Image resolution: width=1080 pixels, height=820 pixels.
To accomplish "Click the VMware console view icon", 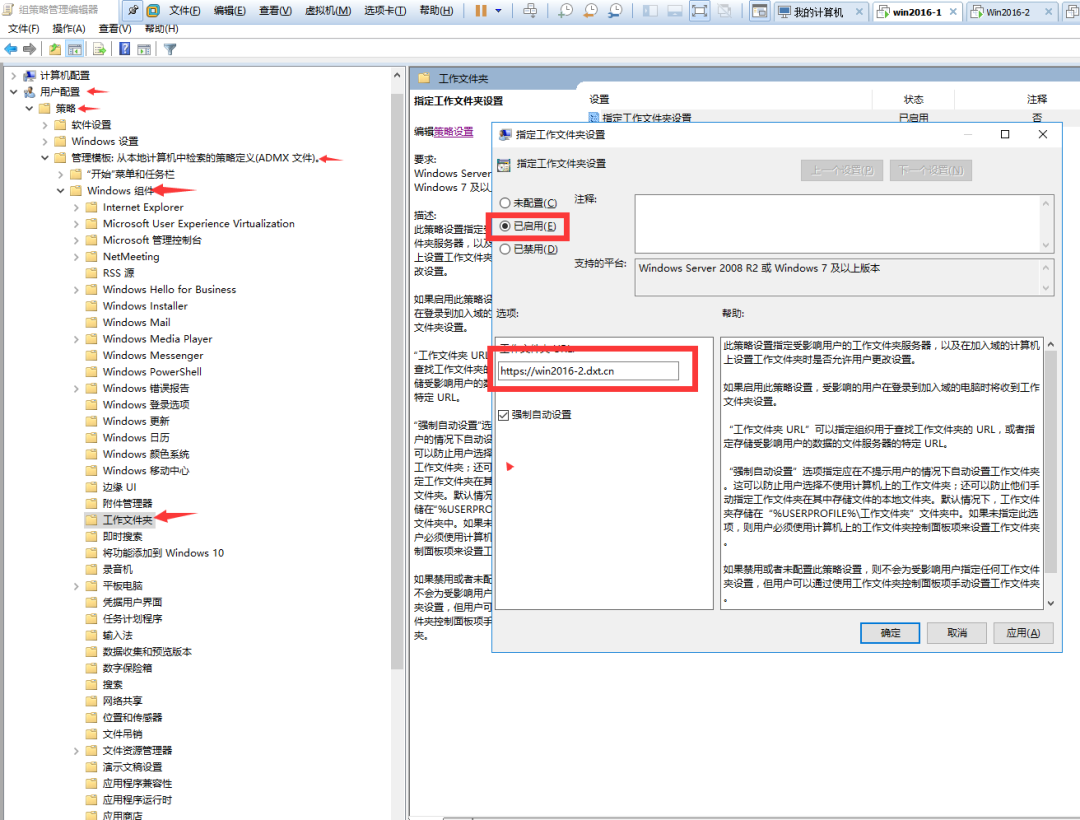I will pos(759,10).
